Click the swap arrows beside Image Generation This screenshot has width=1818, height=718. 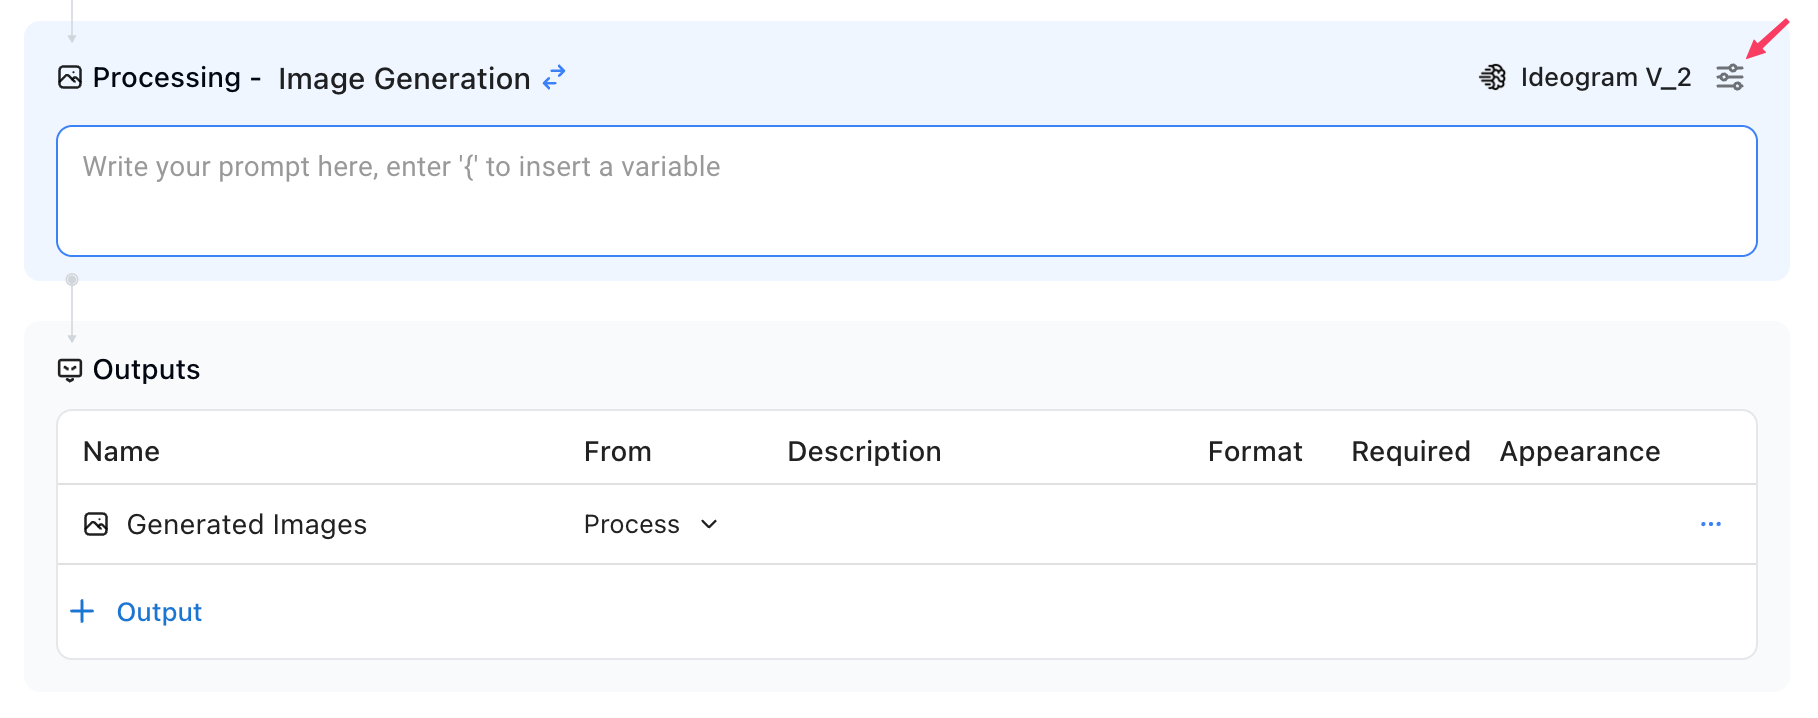pyautogui.click(x=554, y=77)
